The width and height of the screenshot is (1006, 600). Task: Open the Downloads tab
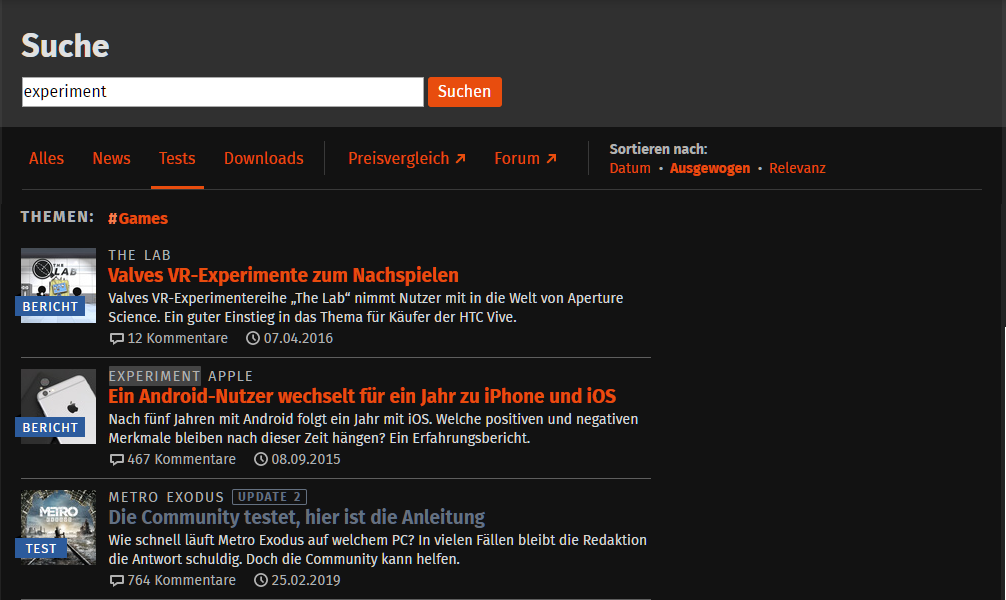coord(264,159)
